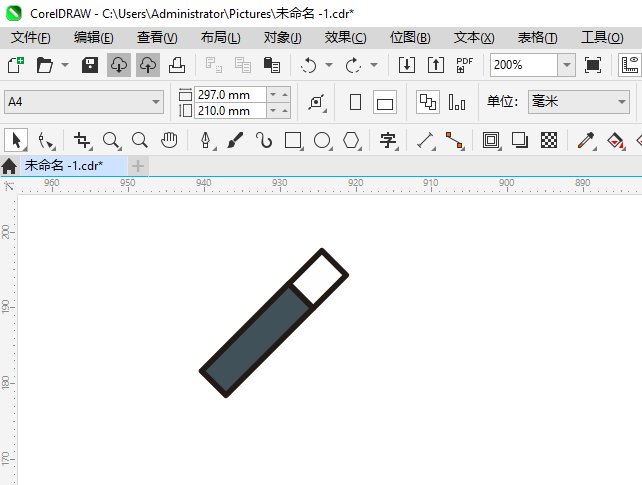The height and width of the screenshot is (485, 642).
Task: Click the 200% zoom level field
Action: coord(524,65)
